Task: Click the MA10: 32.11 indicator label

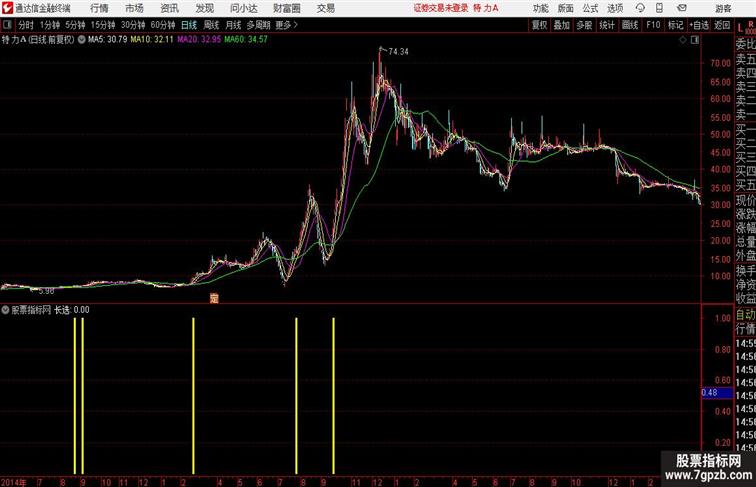Action: [152, 40]
